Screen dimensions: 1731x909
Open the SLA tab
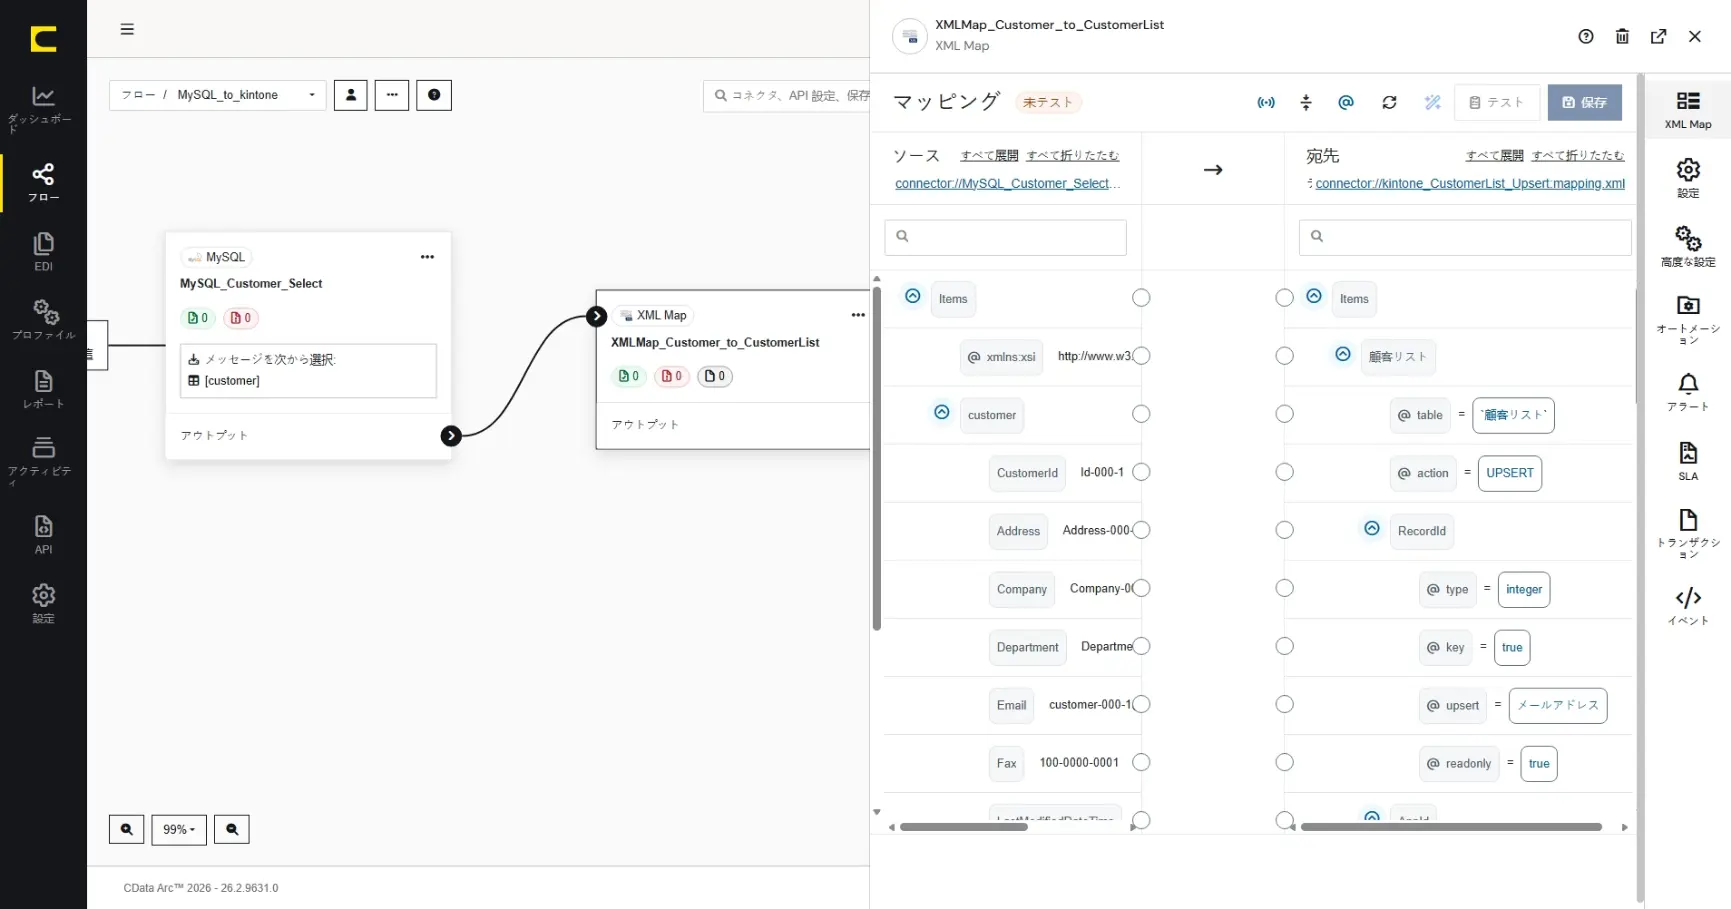pyautogui.click(x=1688, y=461)
